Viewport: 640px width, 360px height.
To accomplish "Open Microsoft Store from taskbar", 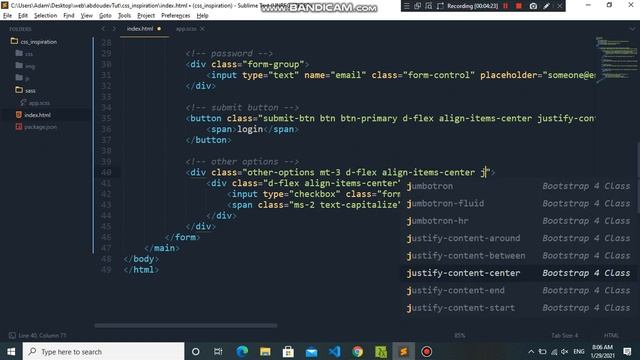I will pyautogui.click(x=288, y=351).
